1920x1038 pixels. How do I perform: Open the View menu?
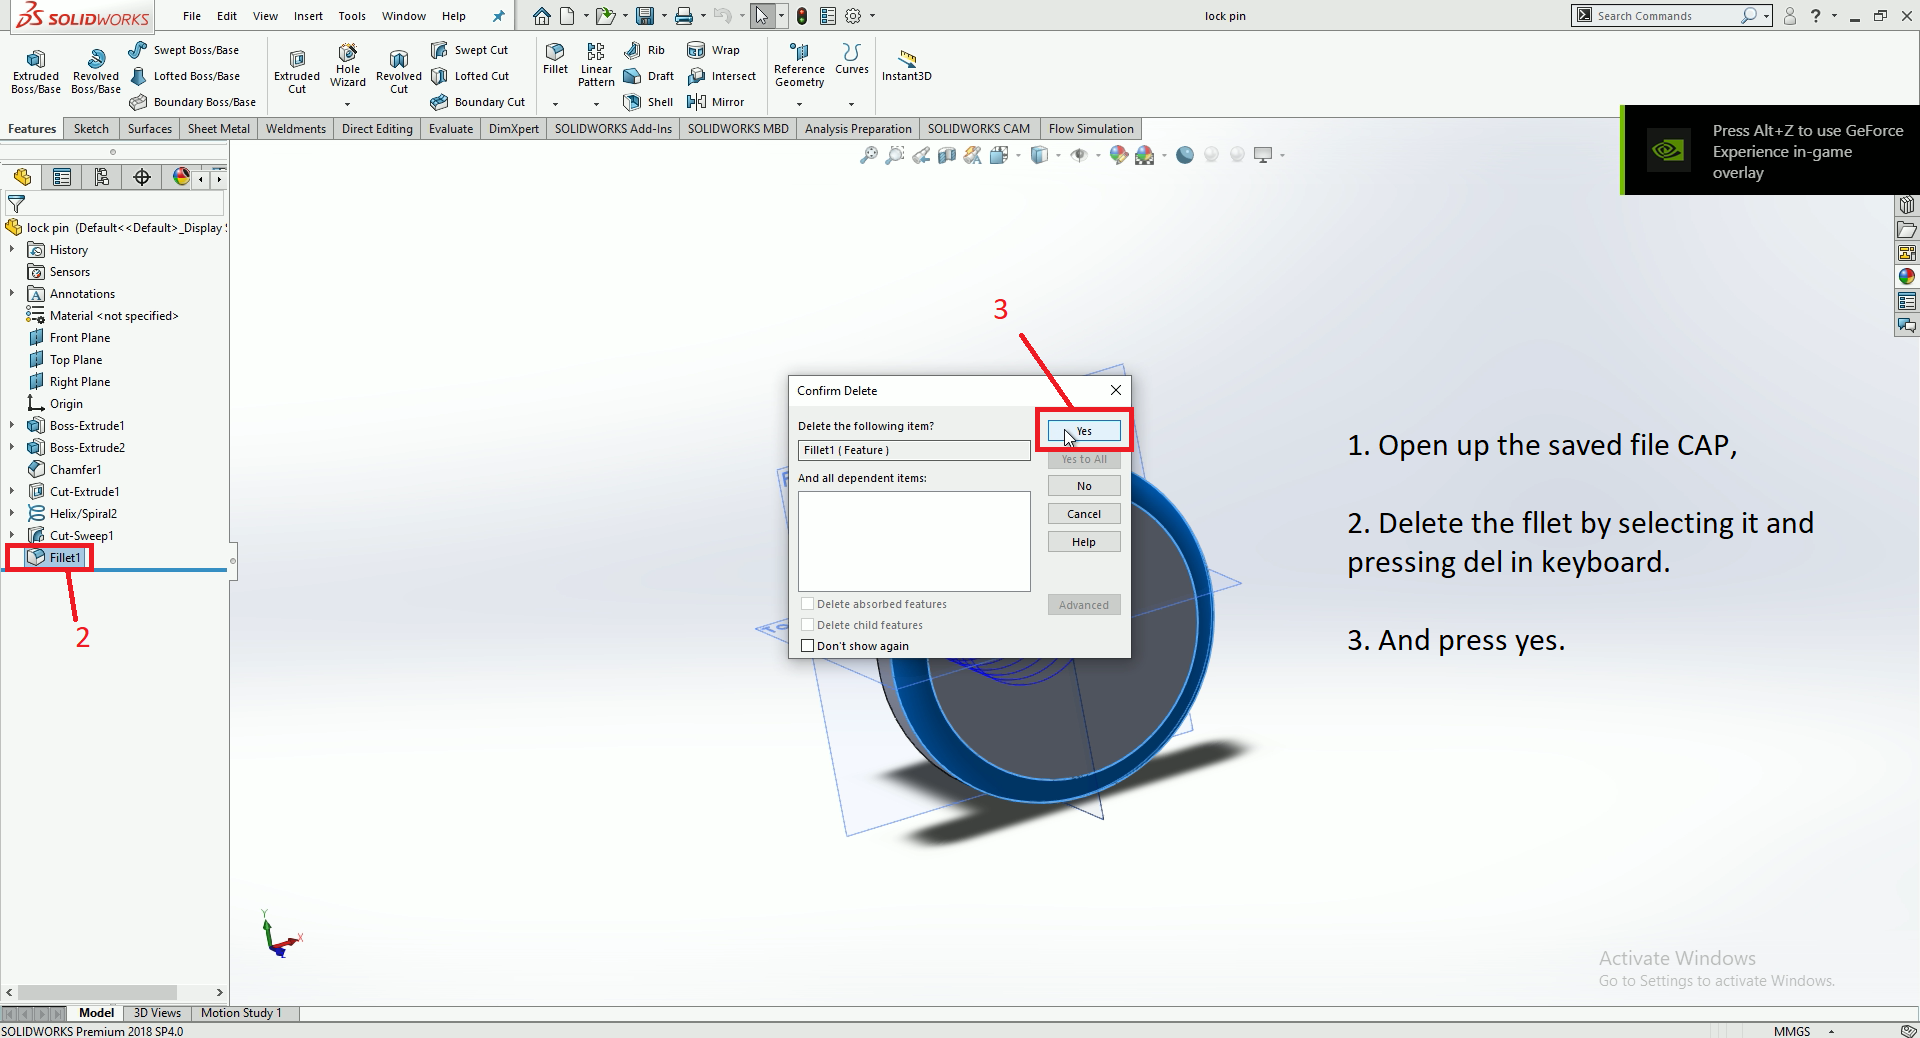265,16
